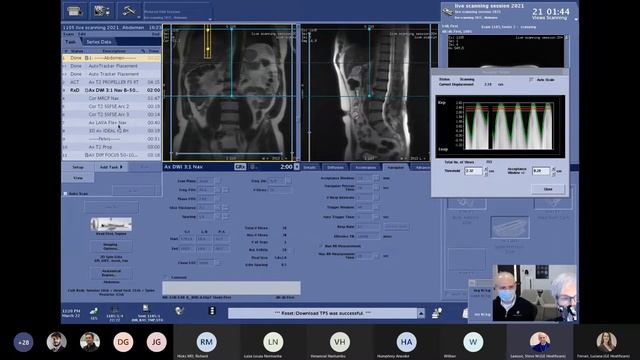640x360 pixels.
Task: Open the Navigator tab
Action: (396, 167)
